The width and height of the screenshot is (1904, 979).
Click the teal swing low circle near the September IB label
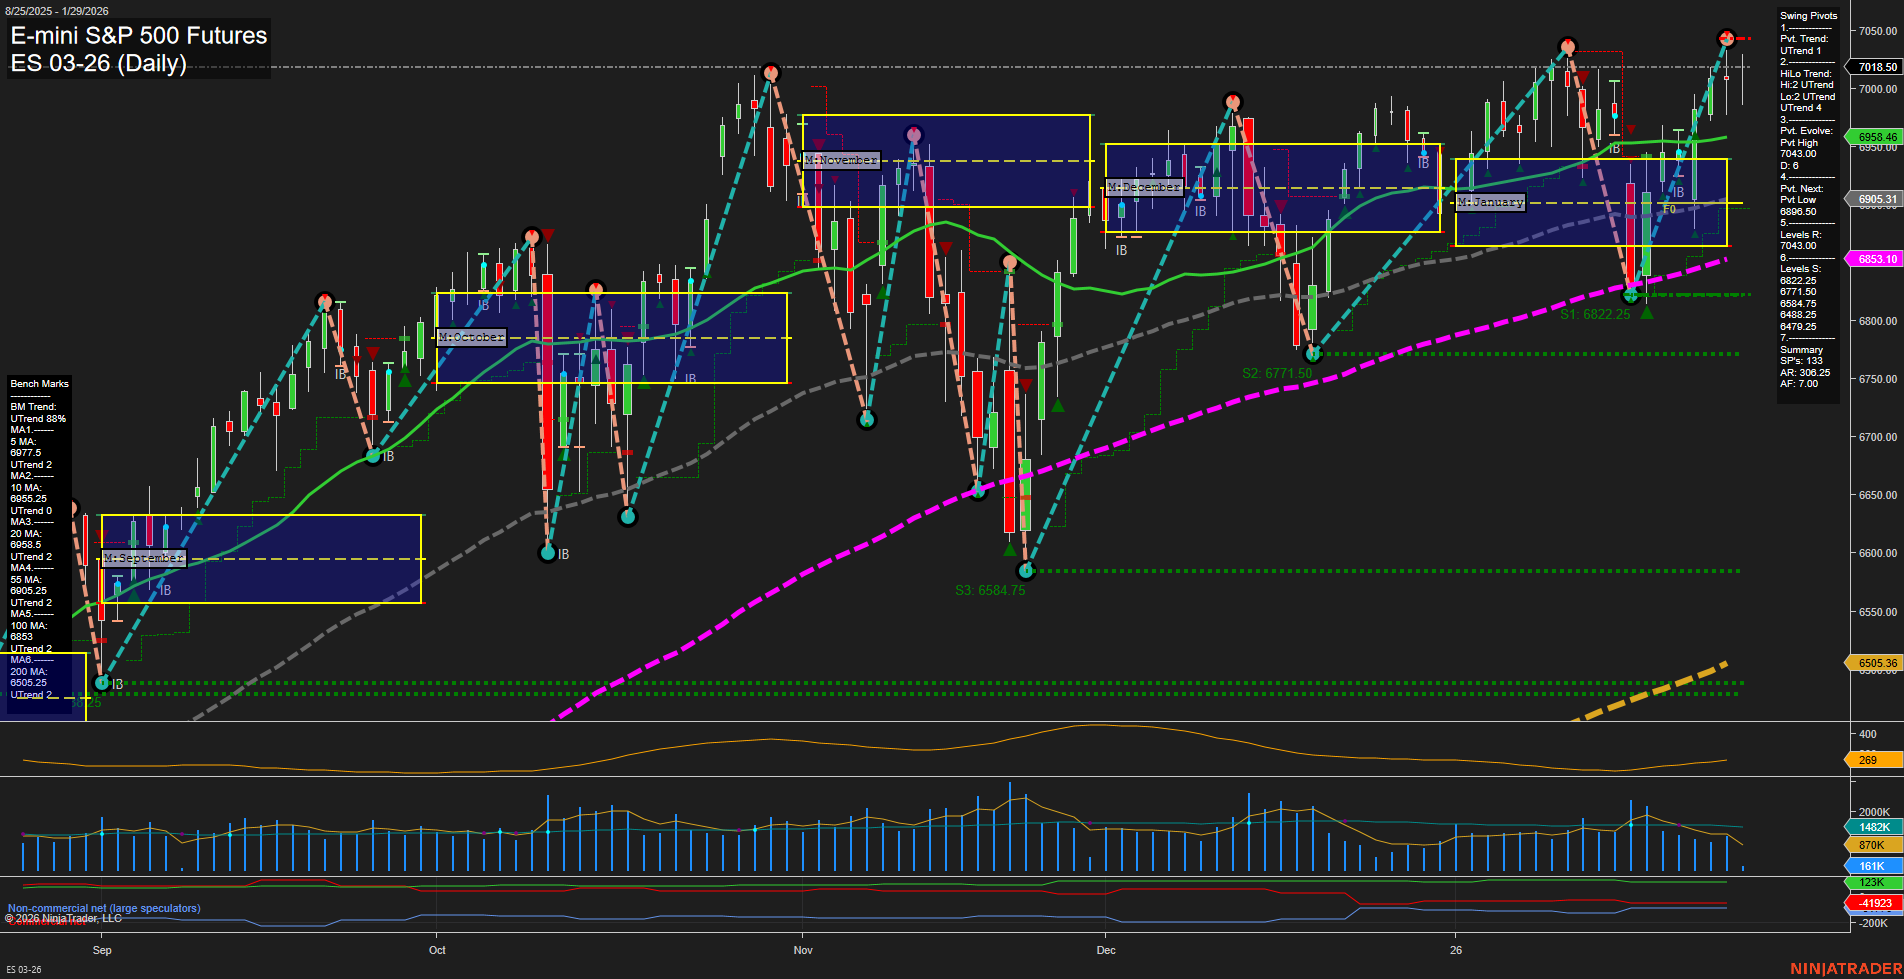(100, 682)
